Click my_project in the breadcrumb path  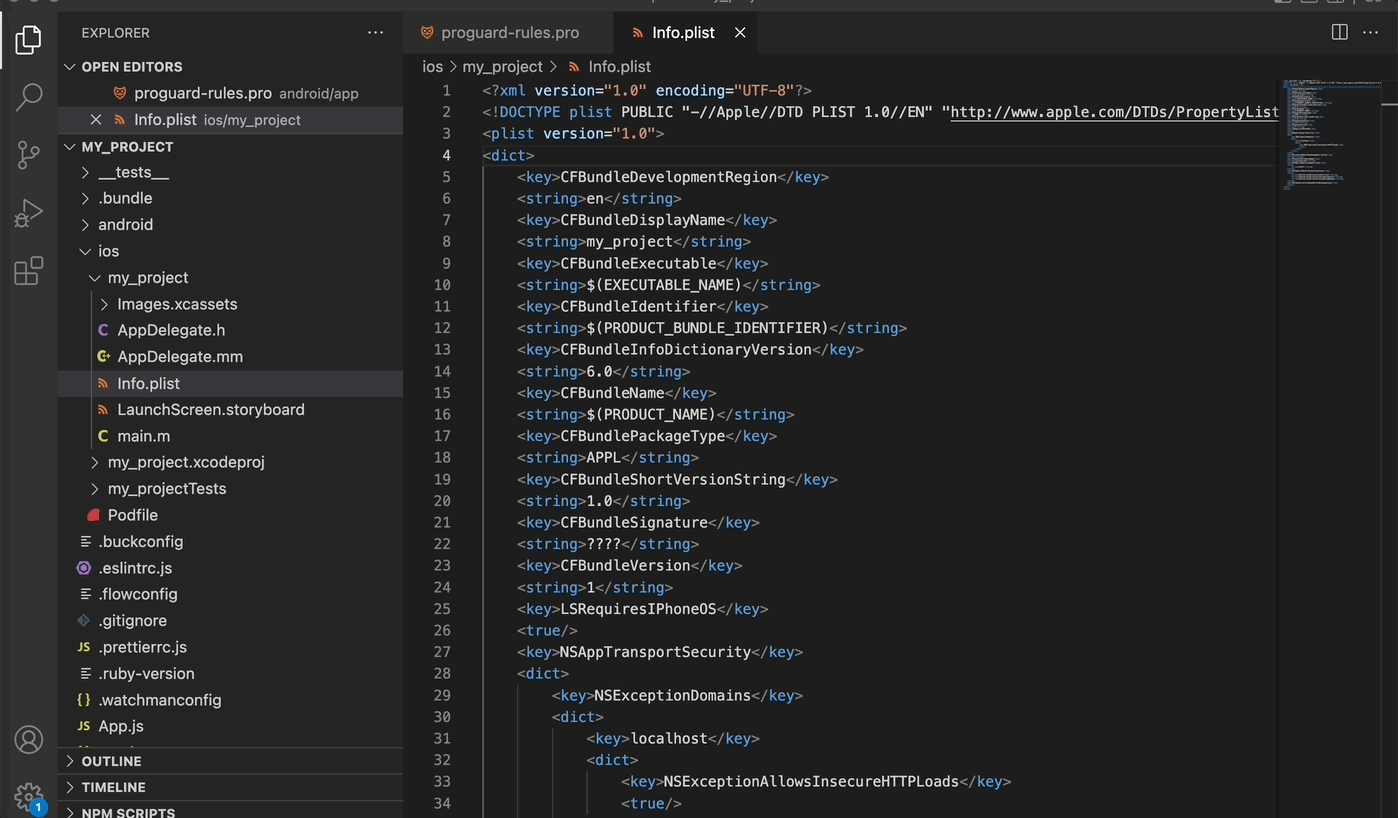[x=502, y=67]
